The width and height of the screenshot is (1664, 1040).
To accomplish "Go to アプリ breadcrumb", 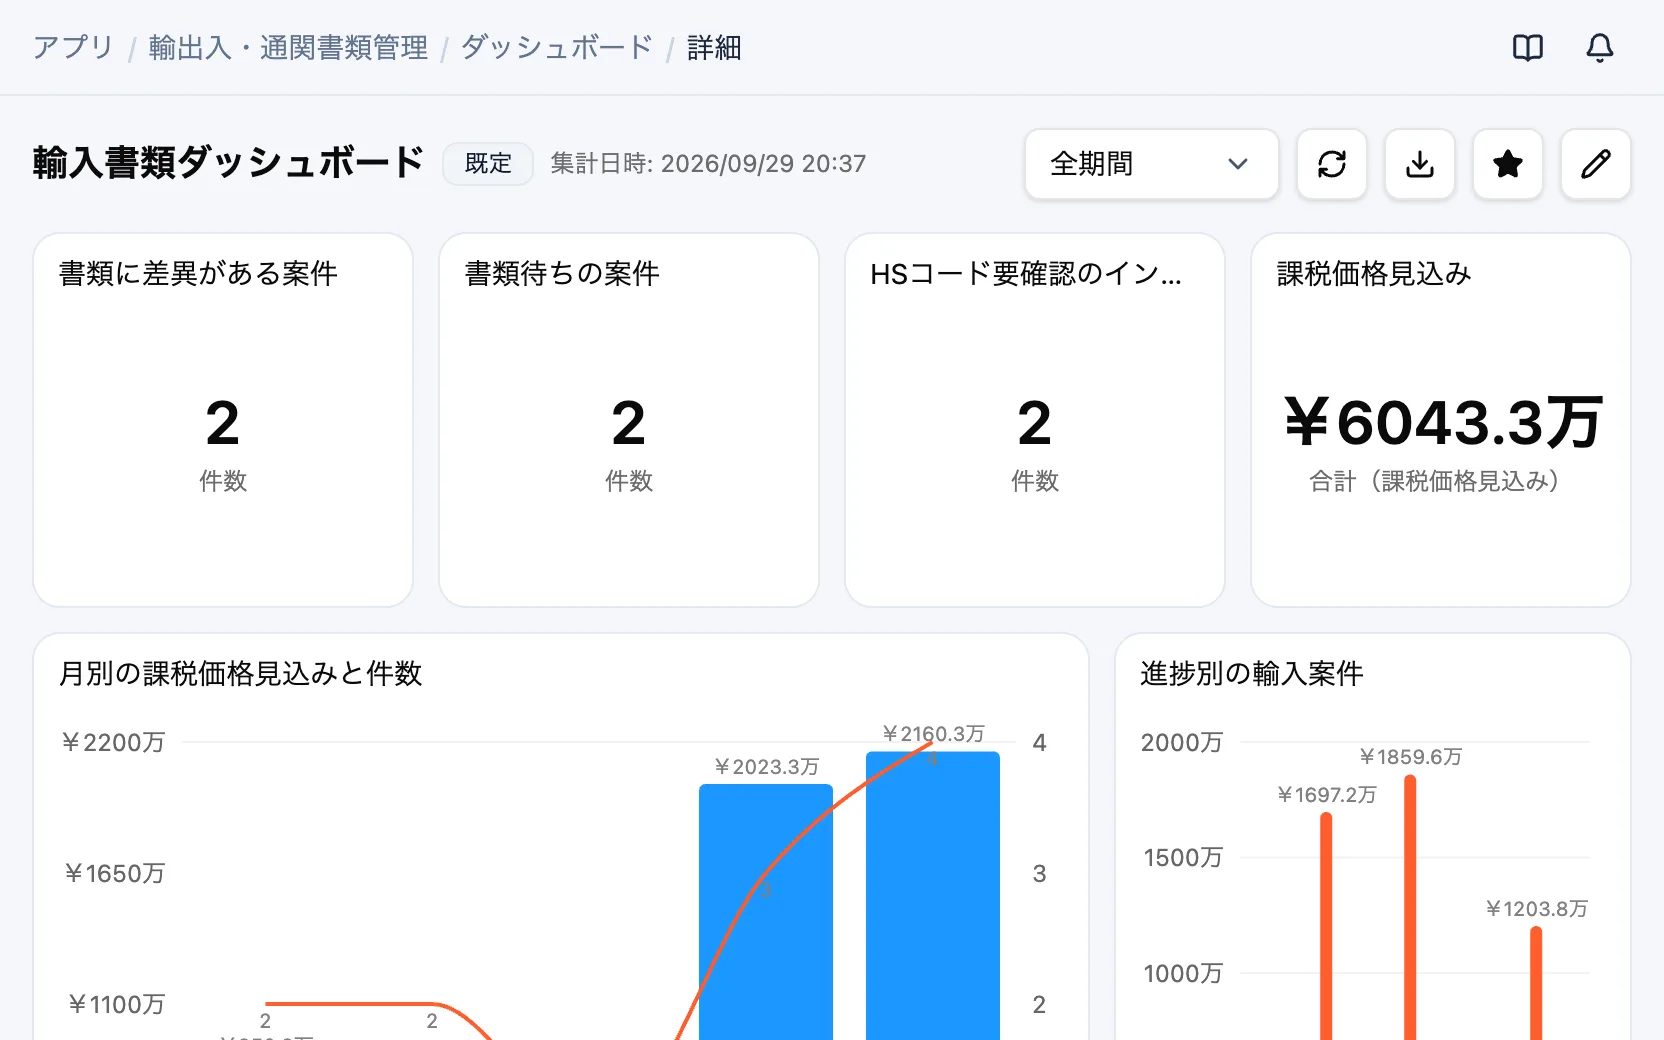I will pyautogui.click(x=73, y=48).
